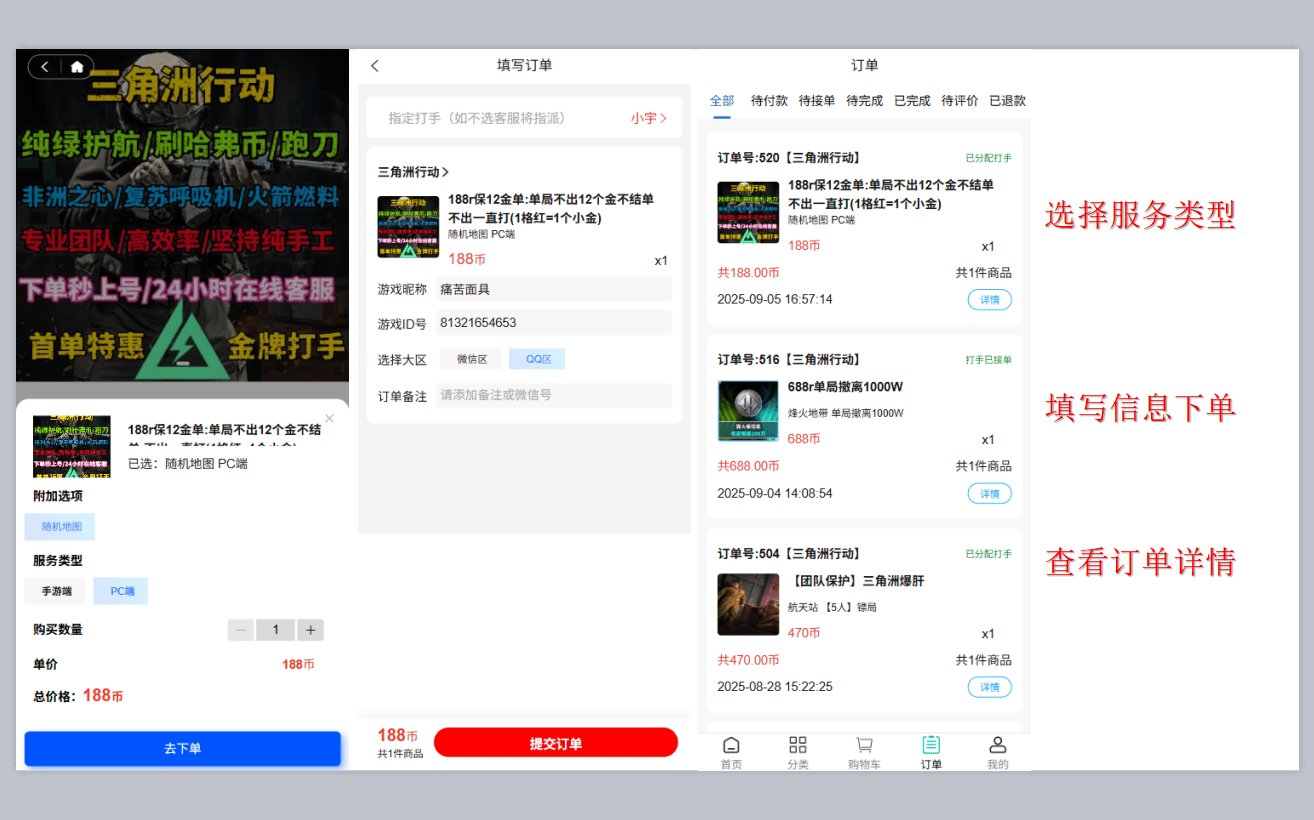Close the product options popup with the X
The height and width of the screenshot is (820, 1314).
pos(329,418)
